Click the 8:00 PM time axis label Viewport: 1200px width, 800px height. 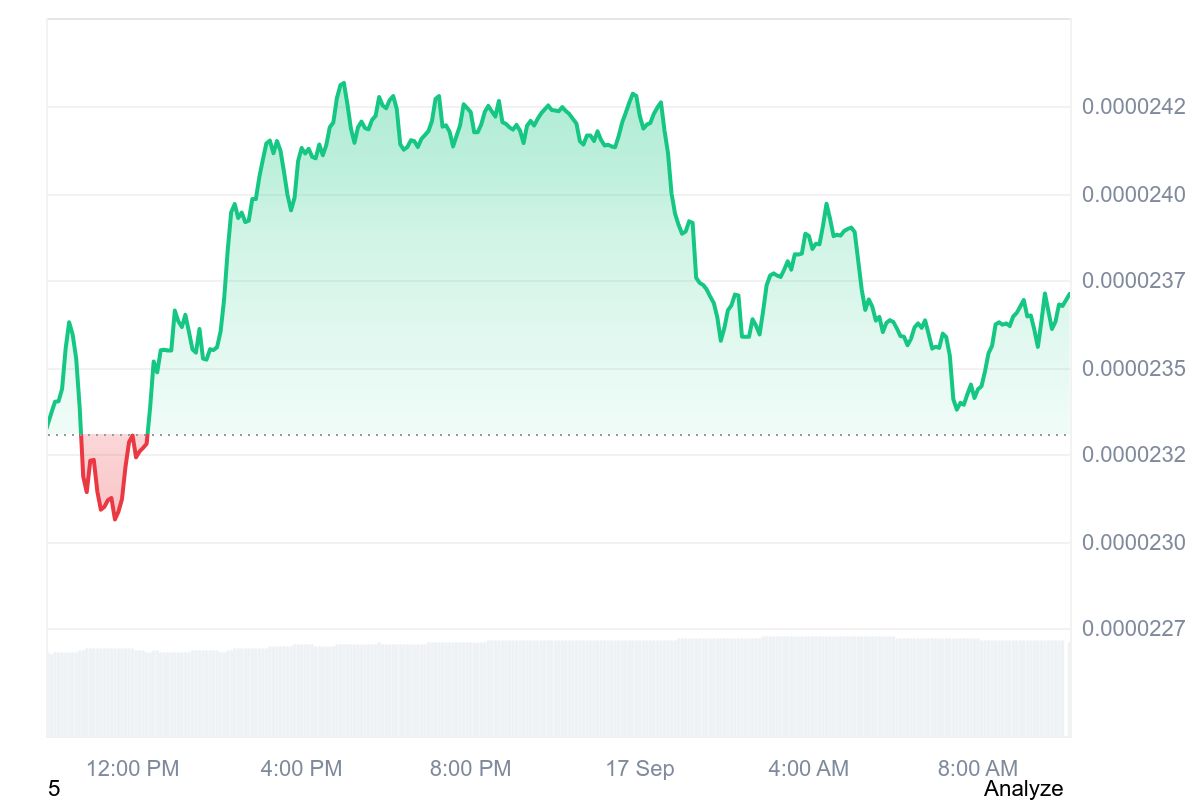coord(470,768)
